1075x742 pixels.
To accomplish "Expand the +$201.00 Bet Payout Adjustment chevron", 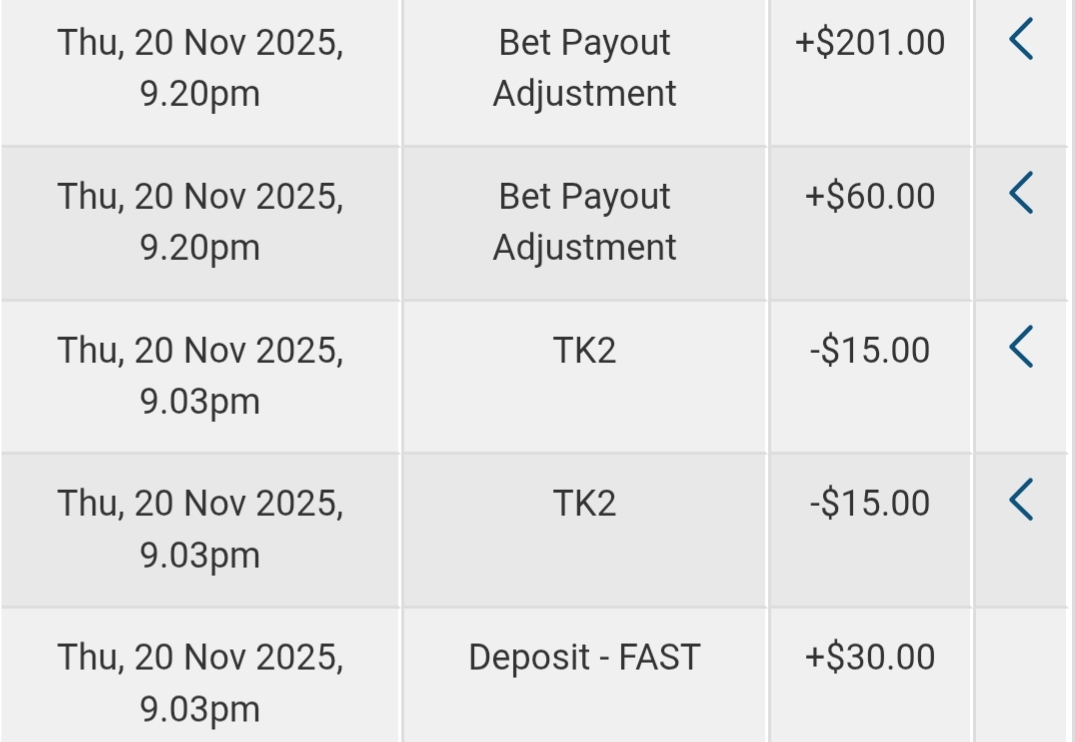I will [1020, 42].
